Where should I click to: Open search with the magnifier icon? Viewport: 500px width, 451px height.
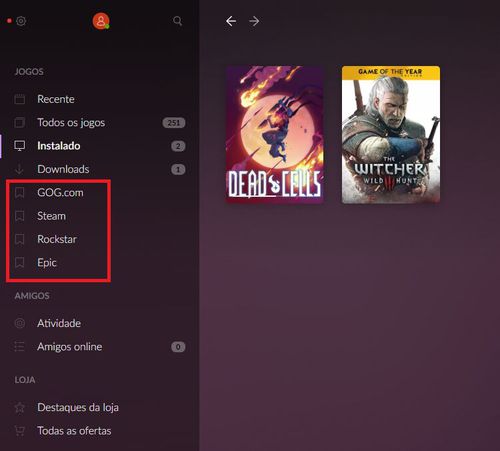178,21
